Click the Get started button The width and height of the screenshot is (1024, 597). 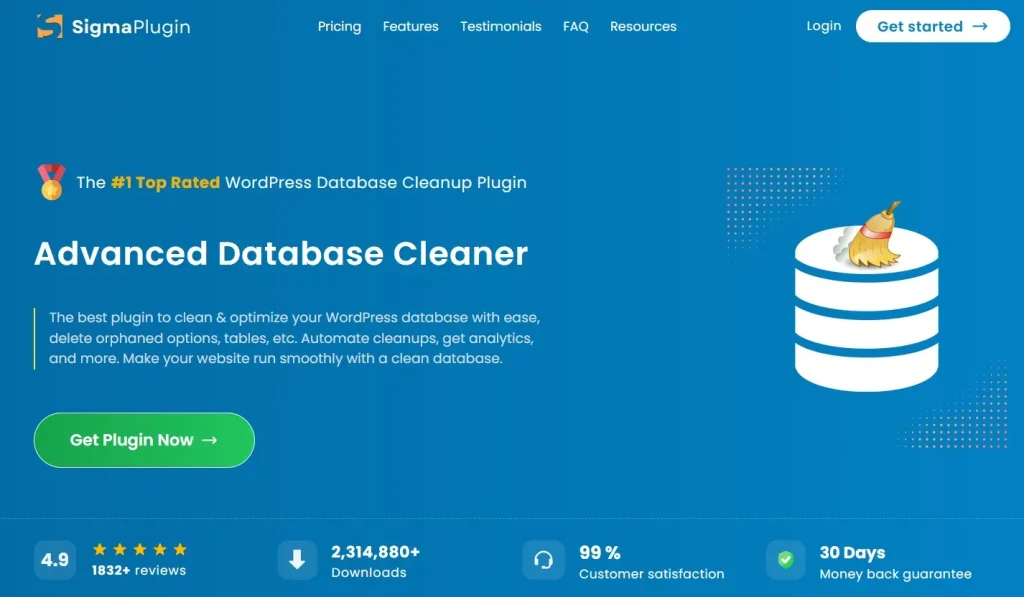pyautogui.click(x=933, y=26)
